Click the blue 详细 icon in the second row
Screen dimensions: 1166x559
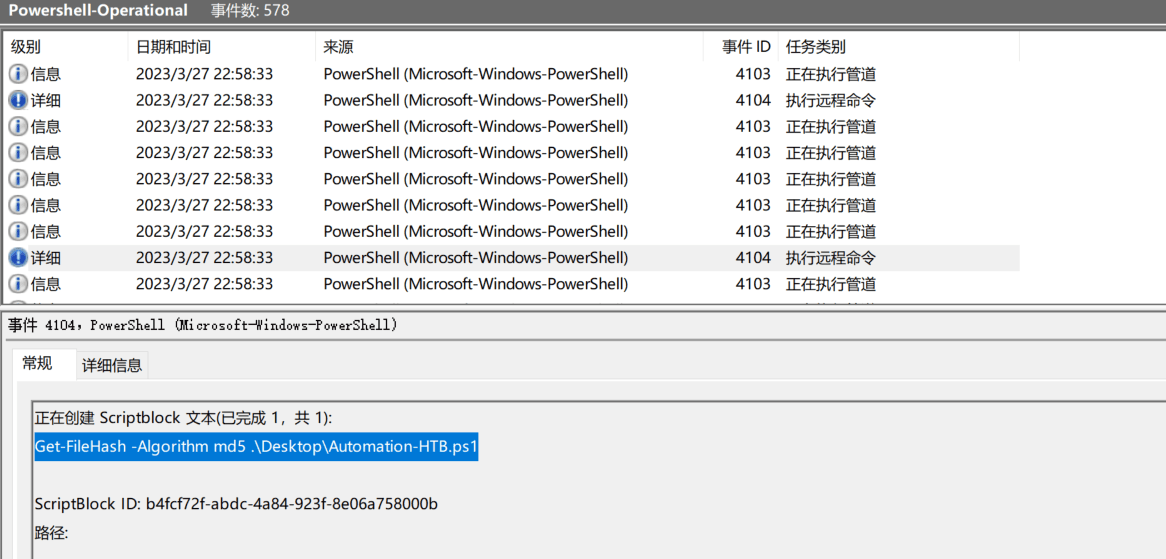[x=18, y=100]
